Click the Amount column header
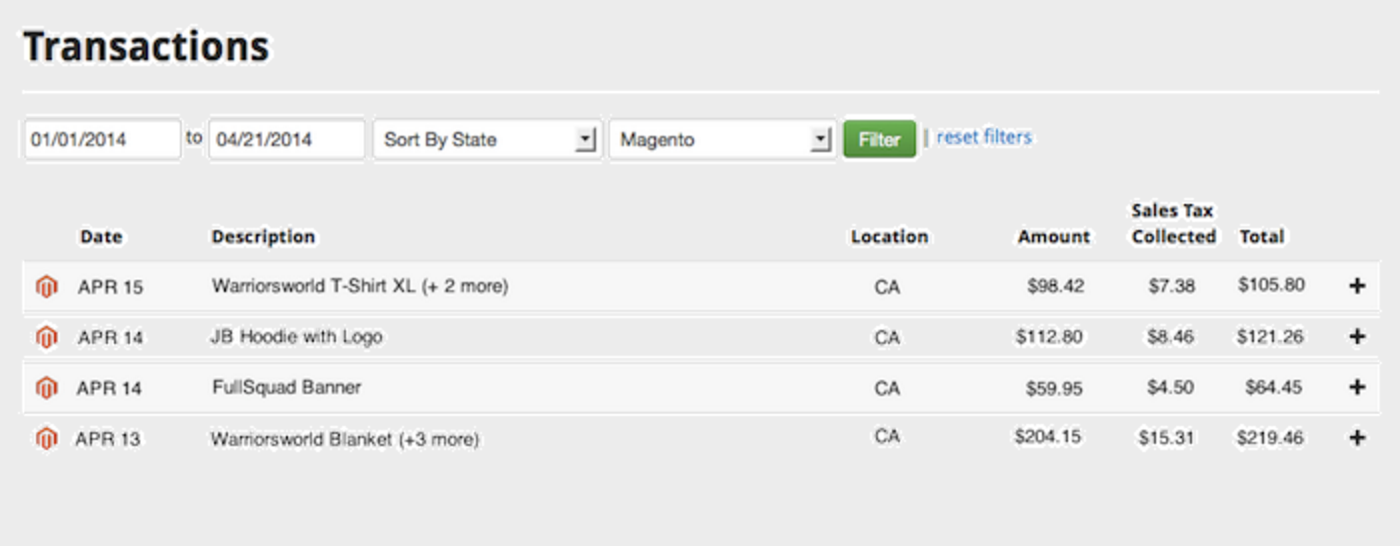Screen dimensions: 1400x546 1054,237
